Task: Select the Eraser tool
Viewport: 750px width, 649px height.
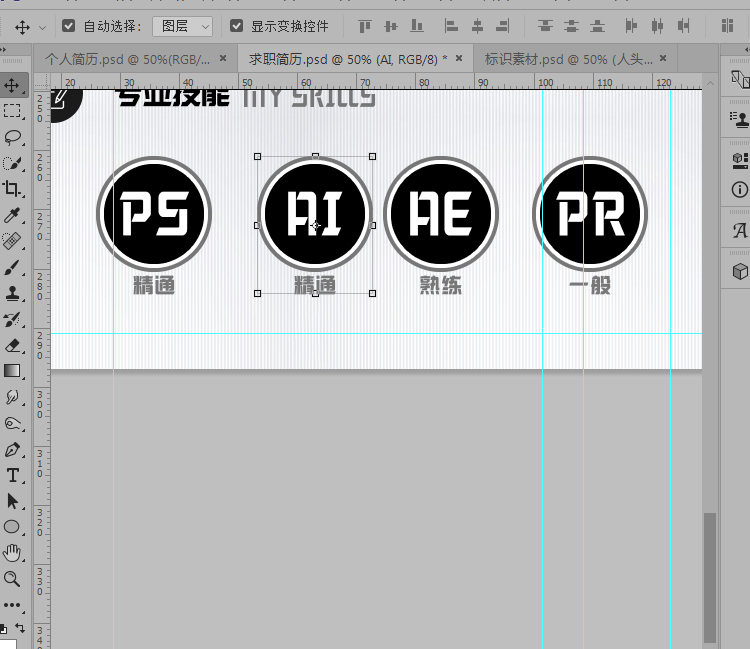Action: tap(12, 345)
